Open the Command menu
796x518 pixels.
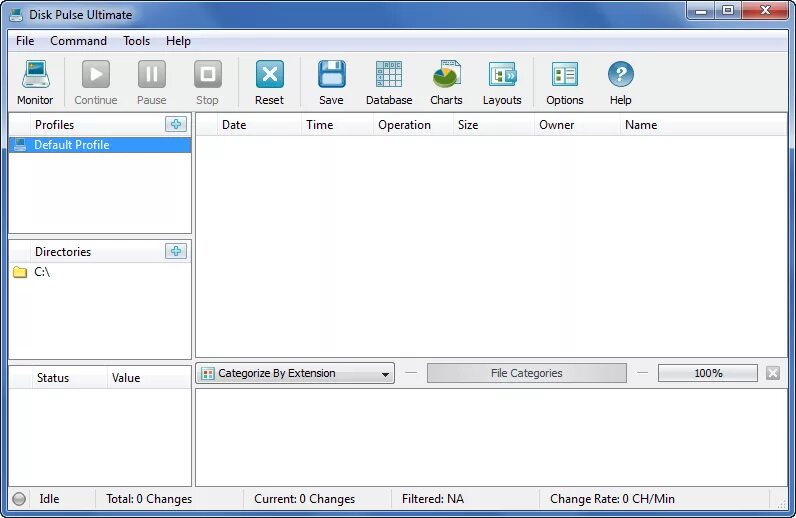[78, 41]
